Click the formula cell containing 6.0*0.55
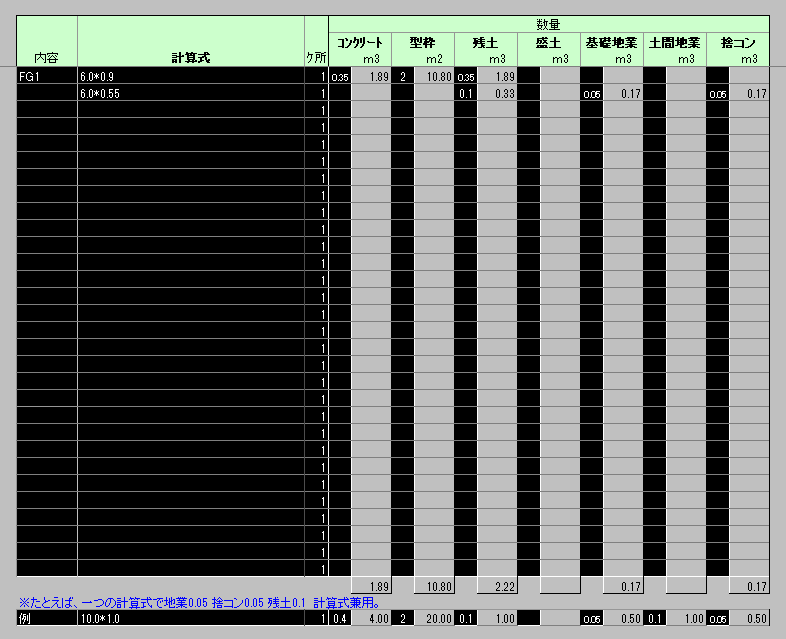The height and width of the screenshot is (639, 786). 190,94
